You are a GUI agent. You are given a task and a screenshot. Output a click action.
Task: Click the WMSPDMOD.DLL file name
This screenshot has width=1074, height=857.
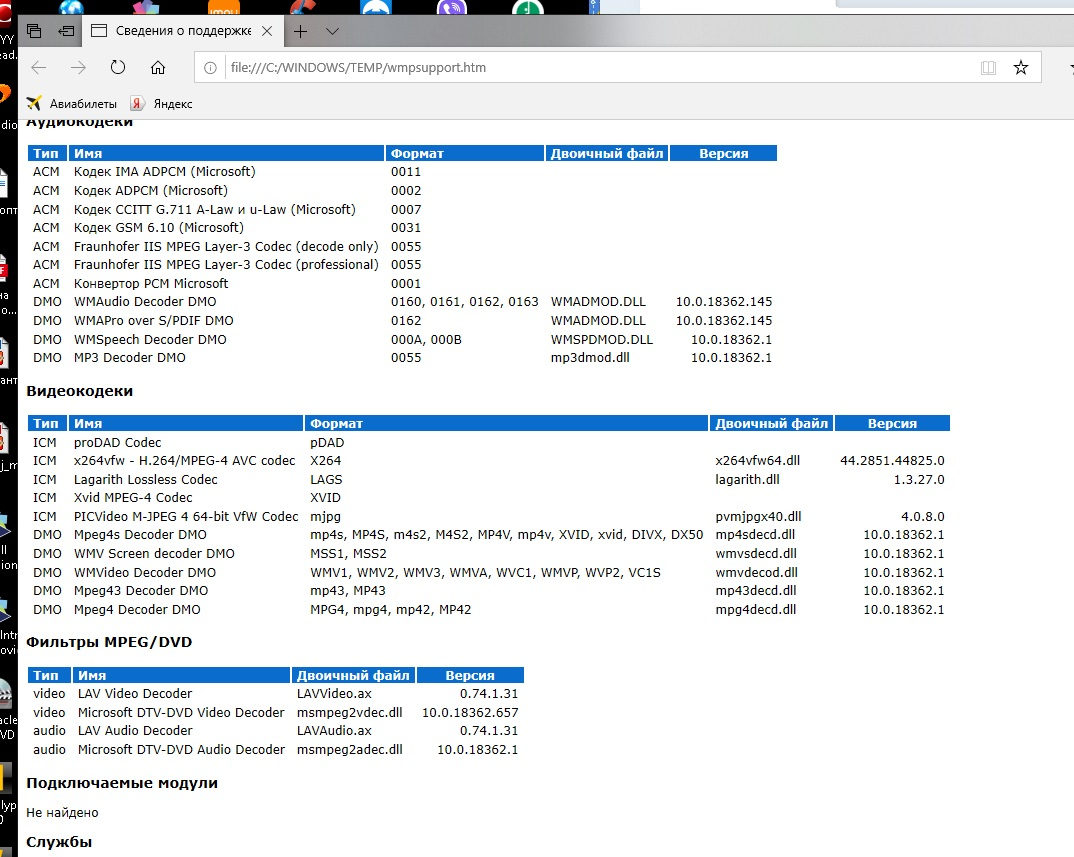click(x=601, y=340)
